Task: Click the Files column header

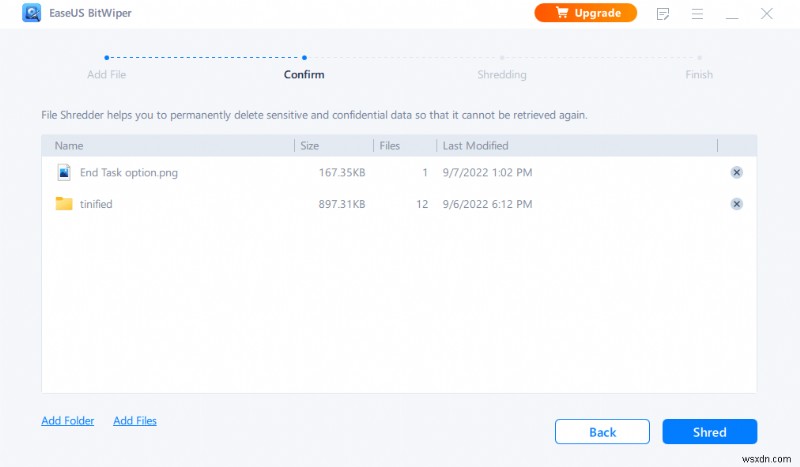Action: (x=390, y=146)
